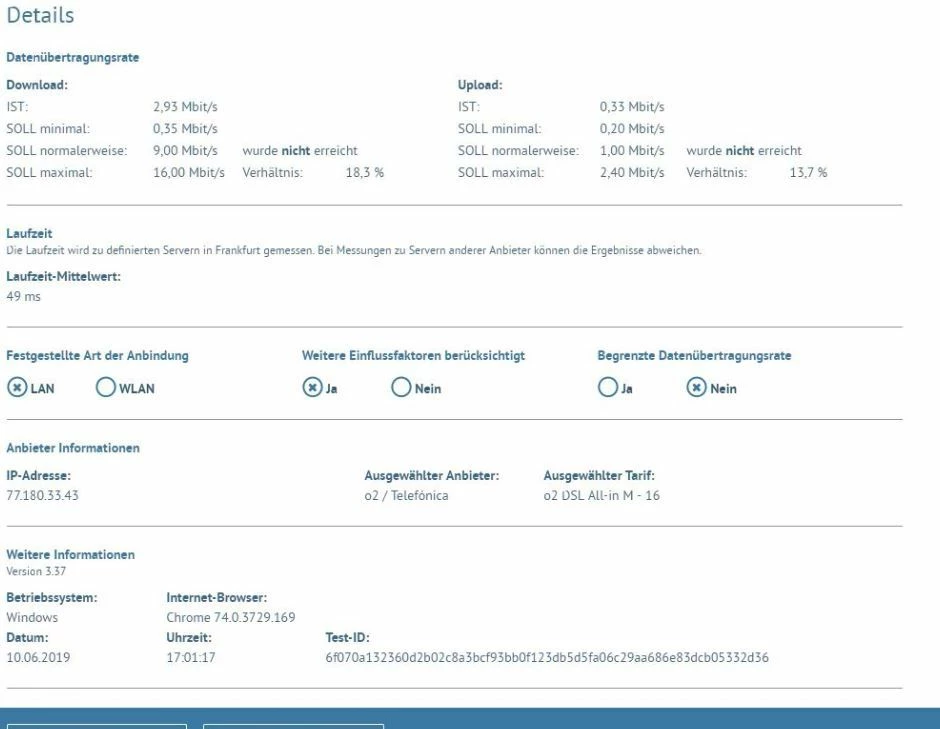The width and height of the screenshot is (940, 729).
Task: Click the Laufzeit-Mittelwert value 49 ms
Action: 23,296
